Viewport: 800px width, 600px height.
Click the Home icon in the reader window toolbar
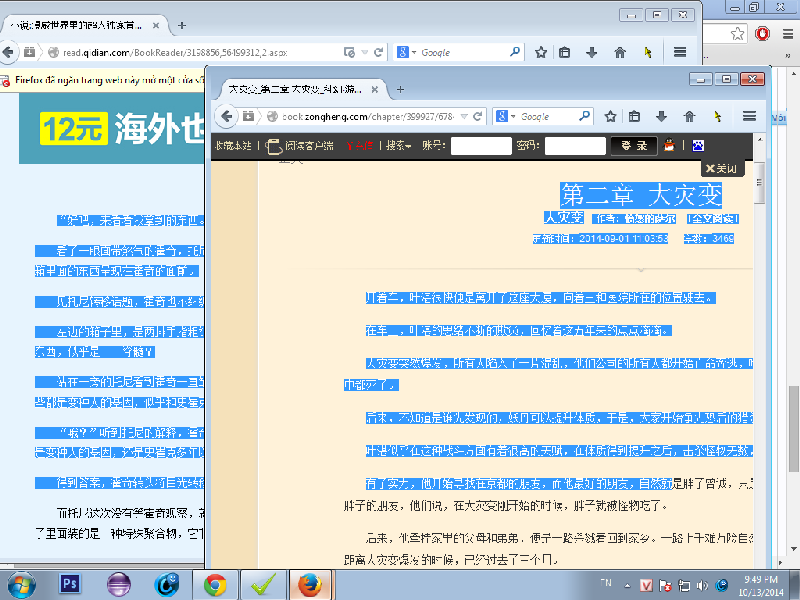pos(688,115)
